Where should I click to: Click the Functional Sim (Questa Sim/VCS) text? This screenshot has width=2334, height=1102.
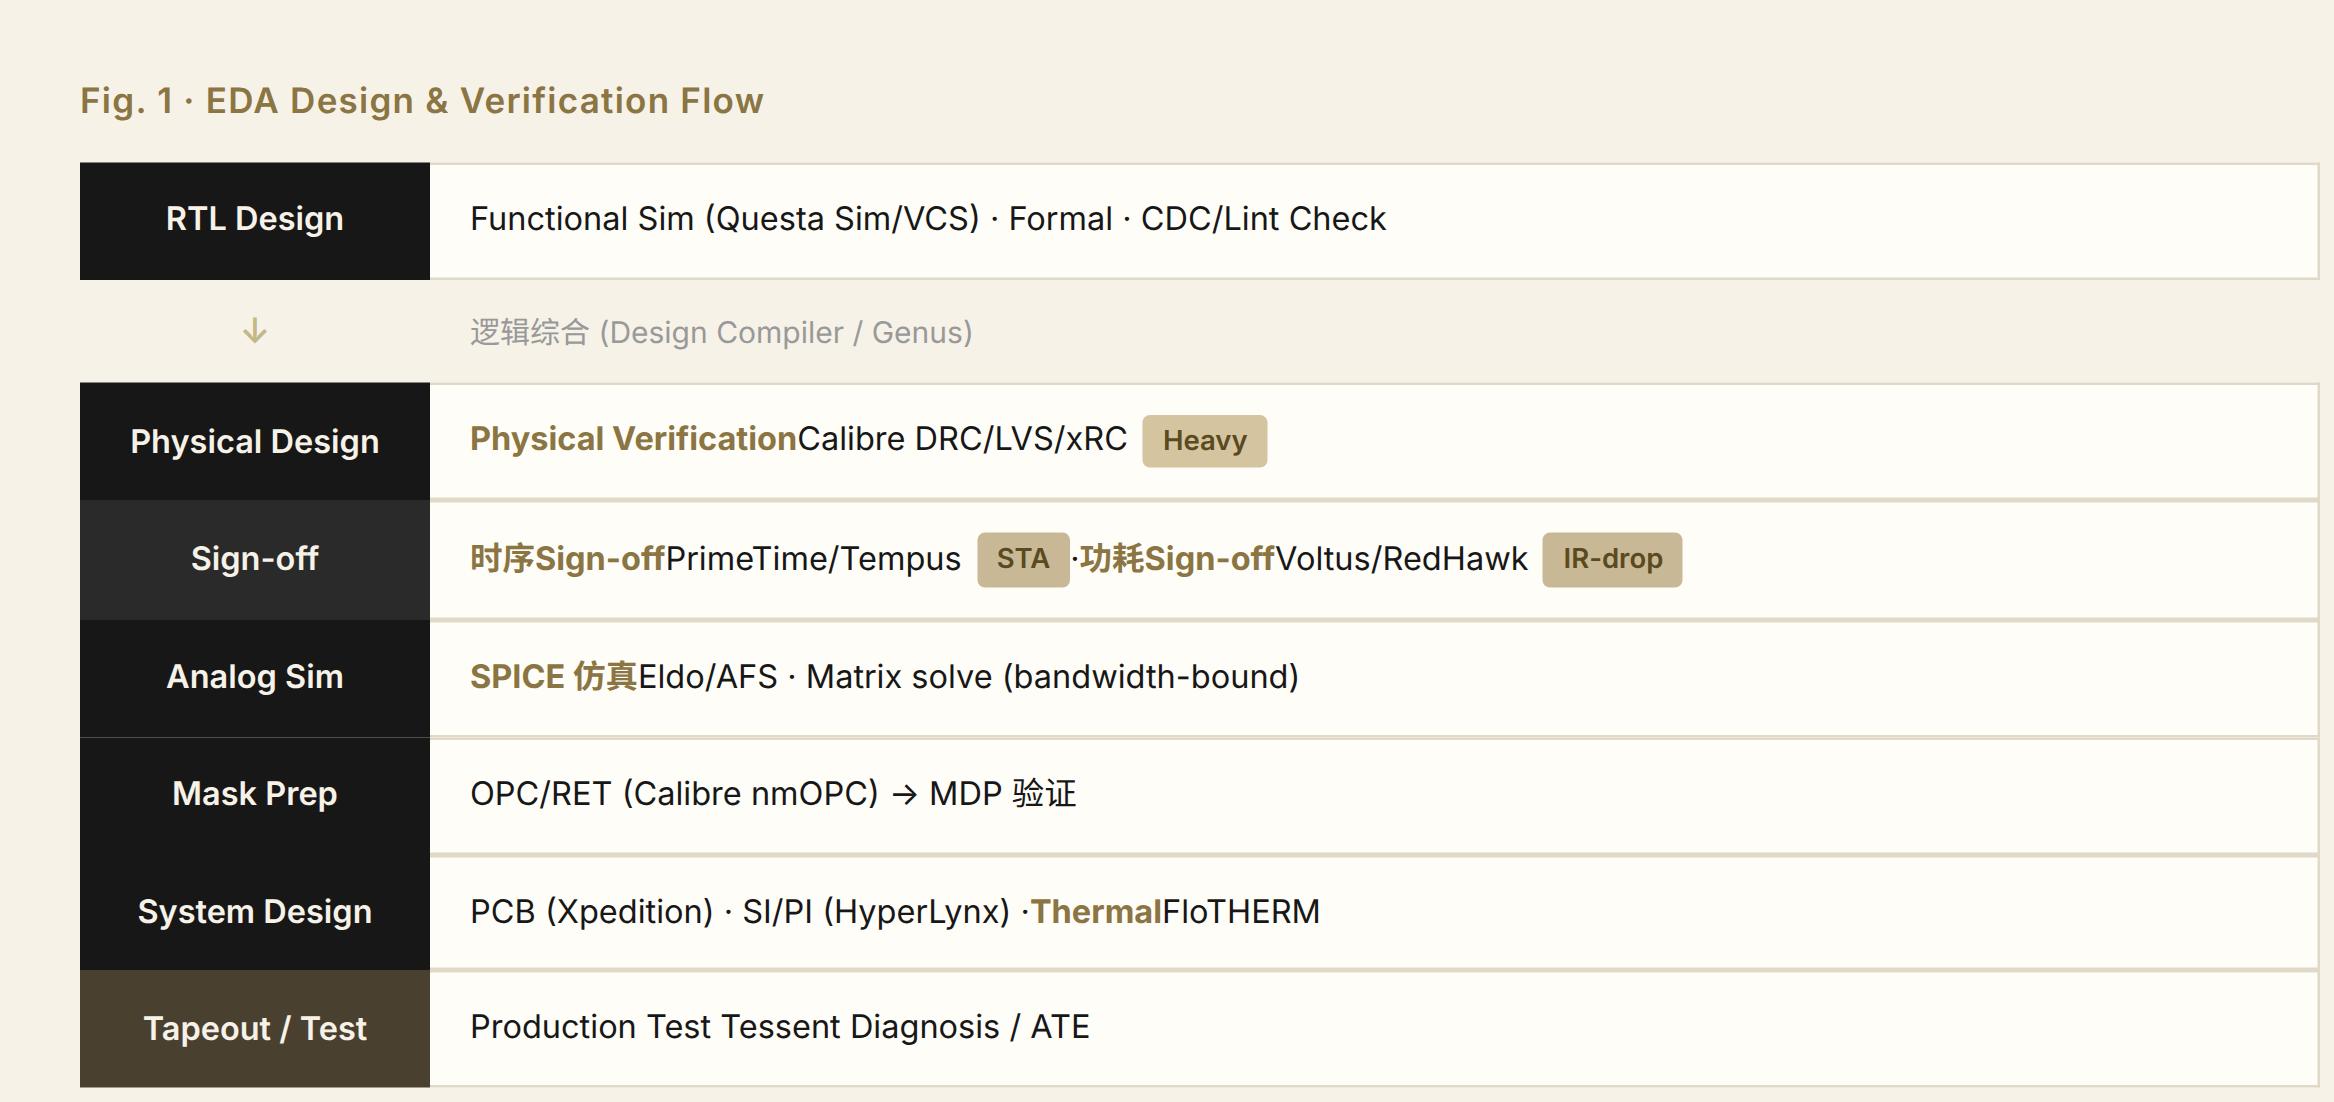(725, 219)
